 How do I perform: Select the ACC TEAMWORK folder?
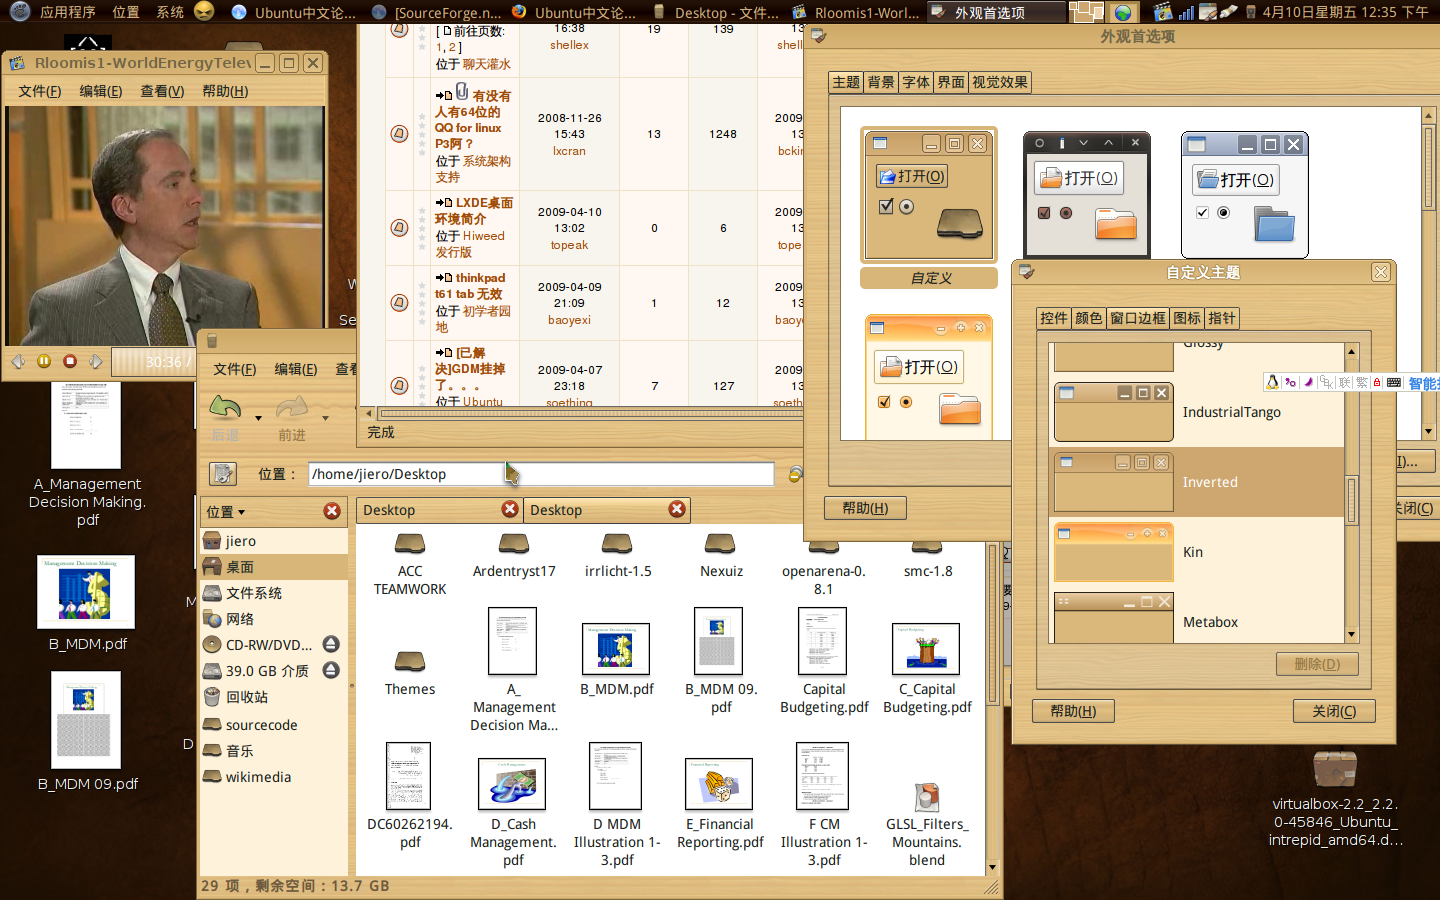tap(410, 544)
